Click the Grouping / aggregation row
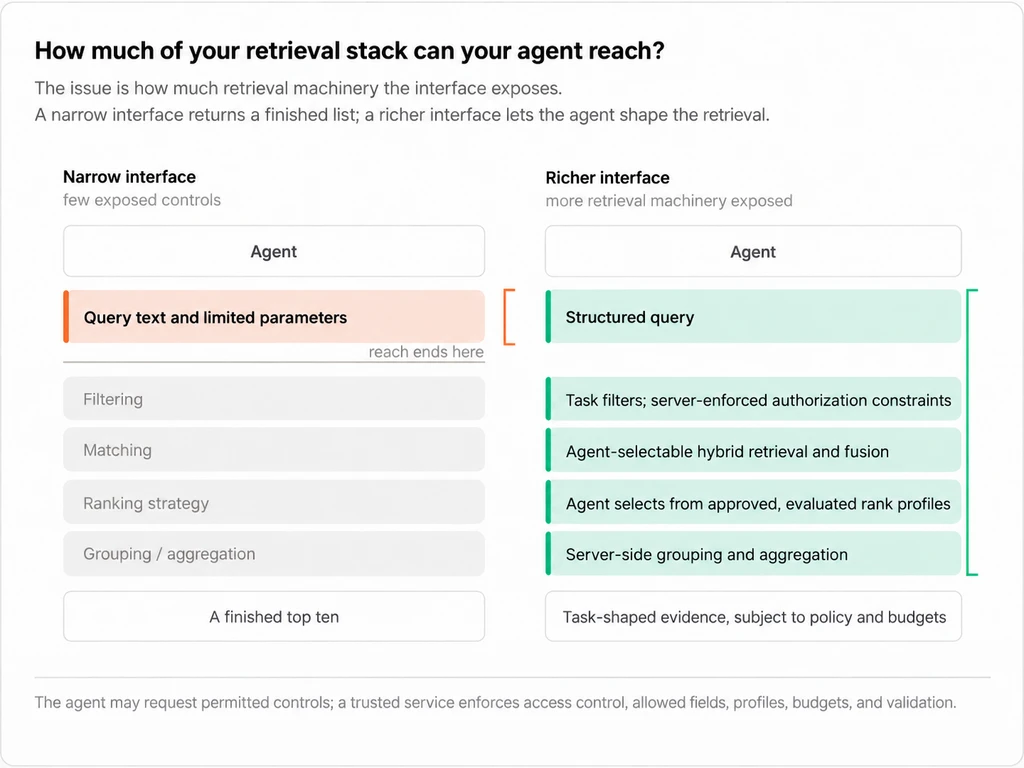 click(274, 554)
